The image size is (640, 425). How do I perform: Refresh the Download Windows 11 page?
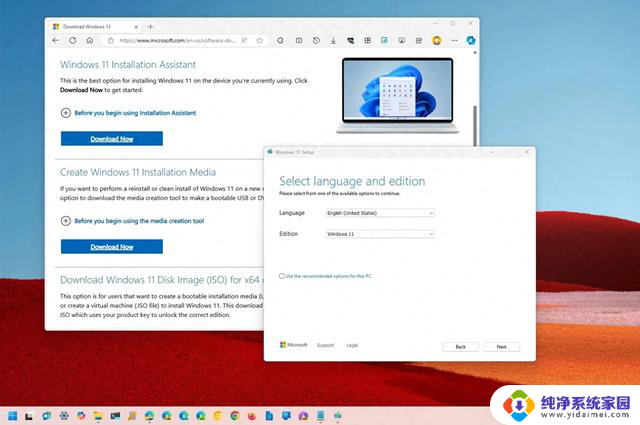tap(73, 40)
